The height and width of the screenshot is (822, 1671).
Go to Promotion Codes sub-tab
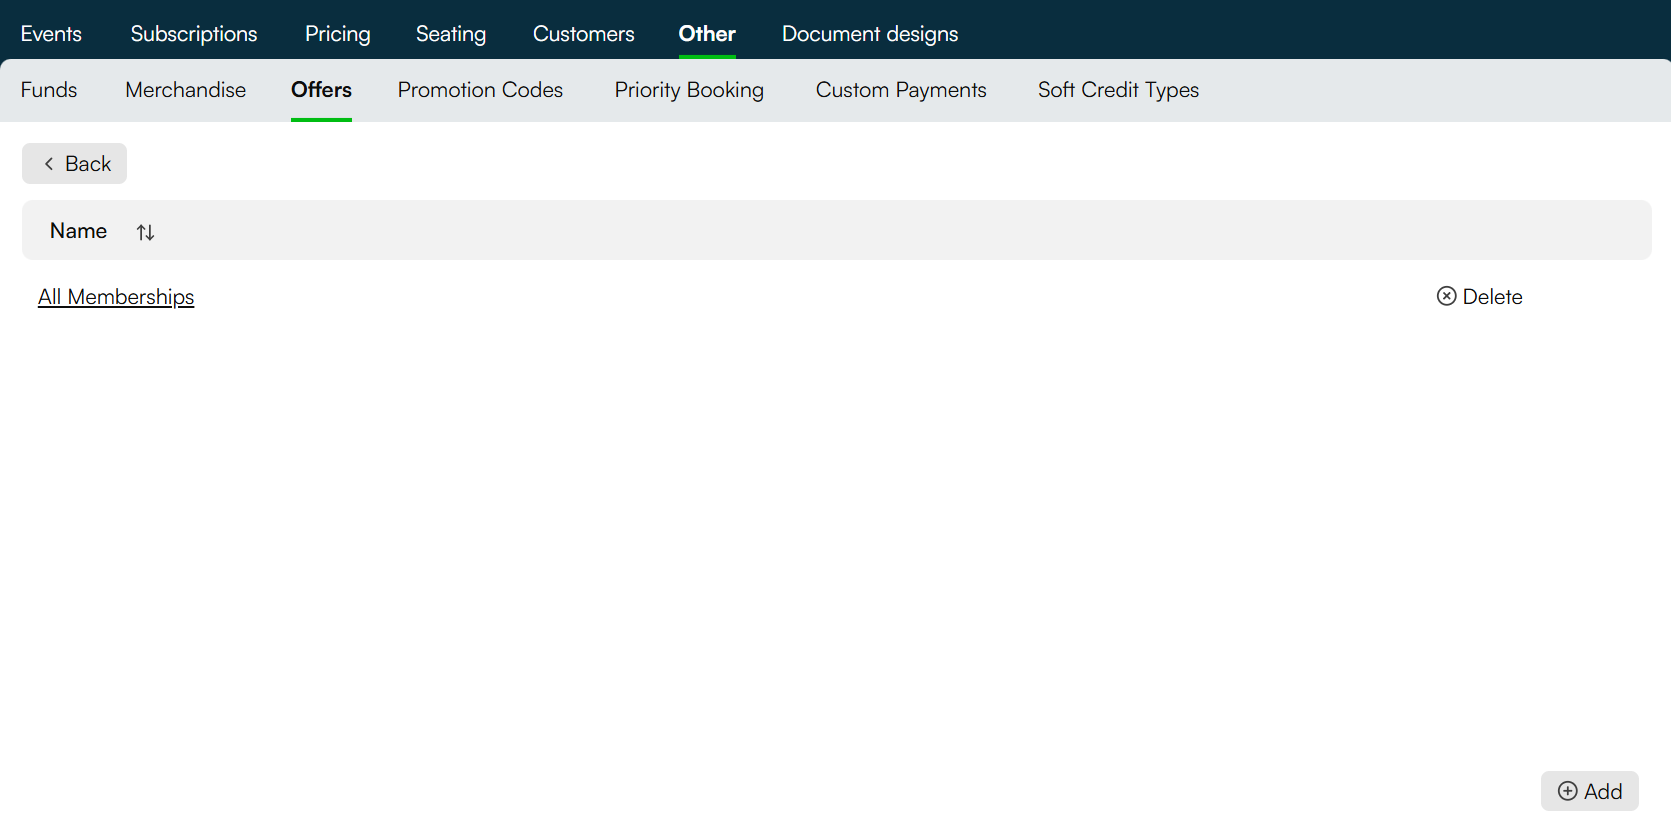coord(480,90)
